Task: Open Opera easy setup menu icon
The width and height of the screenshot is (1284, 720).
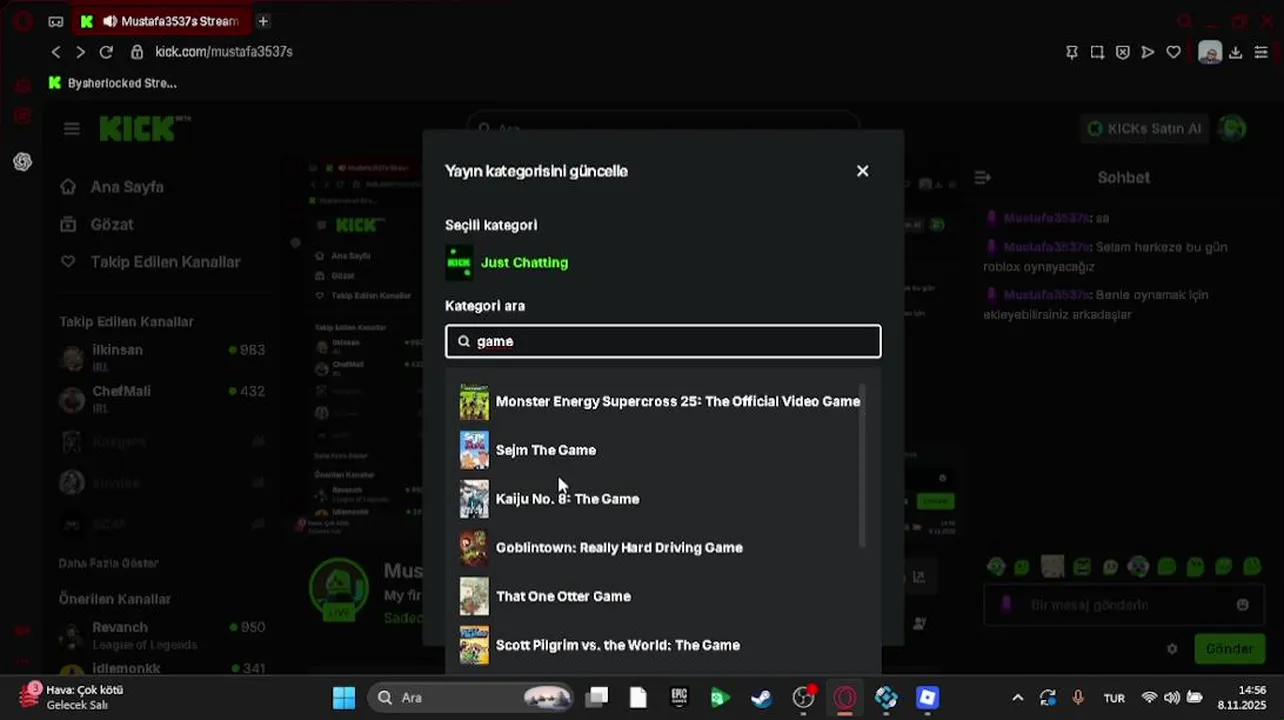Action: (x=1261, y=52)
